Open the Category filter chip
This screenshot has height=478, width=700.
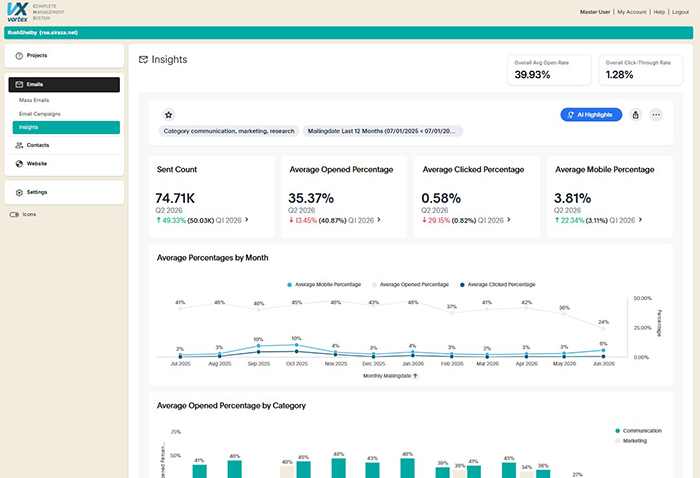click(229, 131)
